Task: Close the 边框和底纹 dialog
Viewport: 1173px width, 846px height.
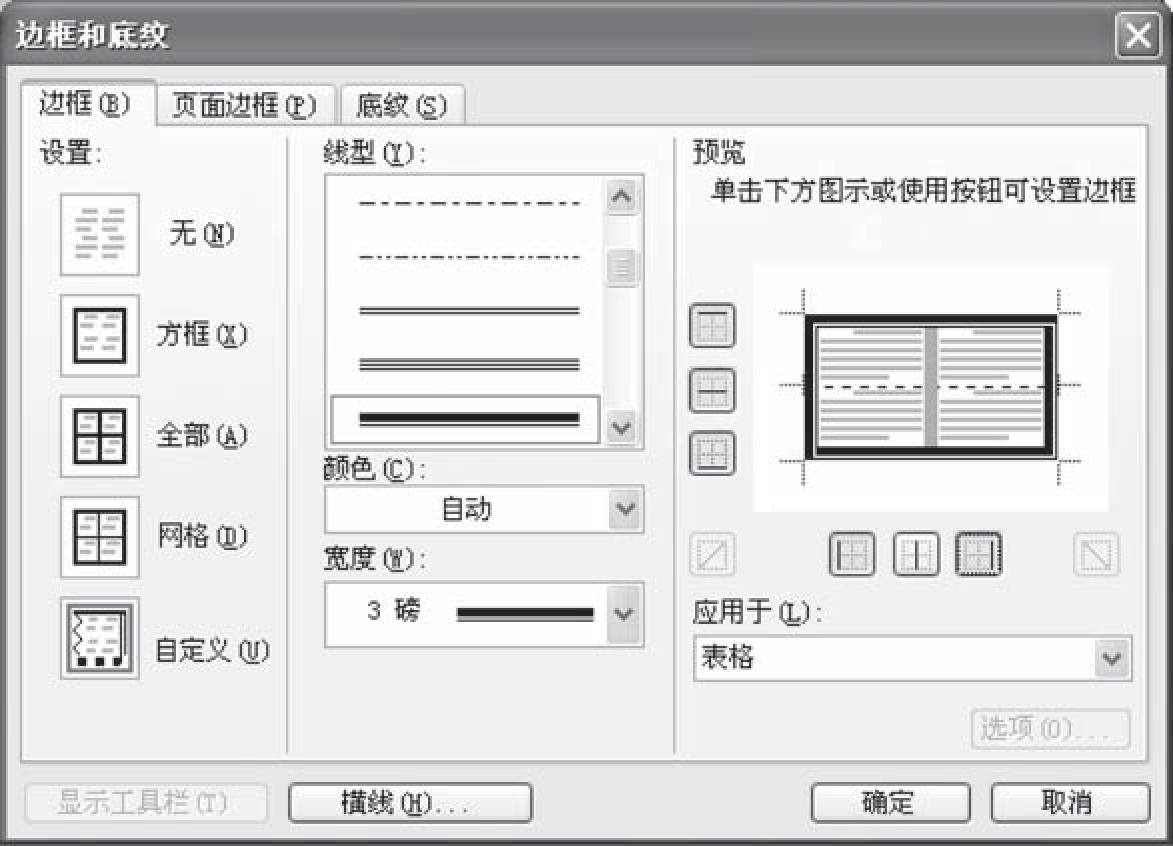Action: [x=1138, y=35]
